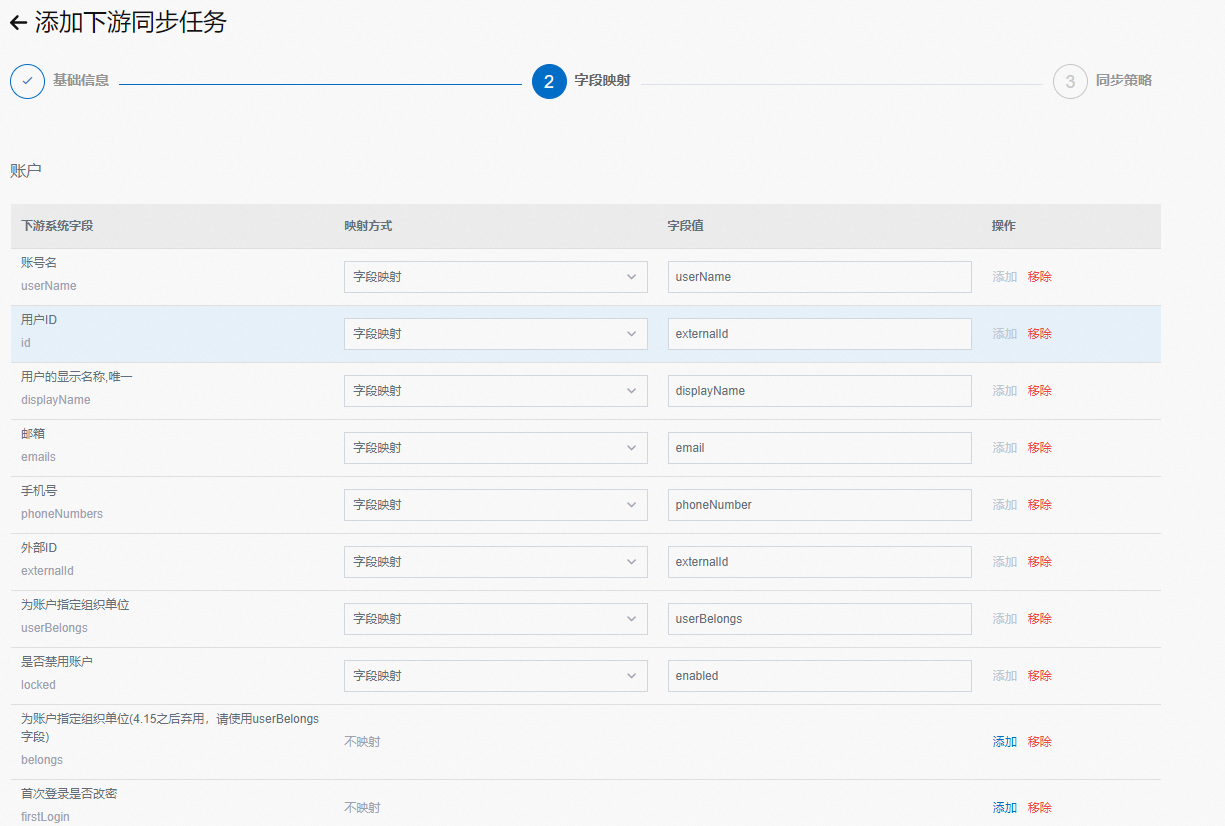Go to the 基础信息 step label
The image size is (1225, 826).
[81, 81]
